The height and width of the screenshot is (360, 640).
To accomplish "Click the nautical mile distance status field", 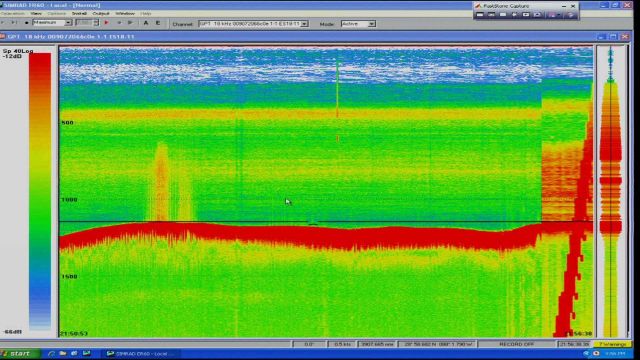I will 377,344.
